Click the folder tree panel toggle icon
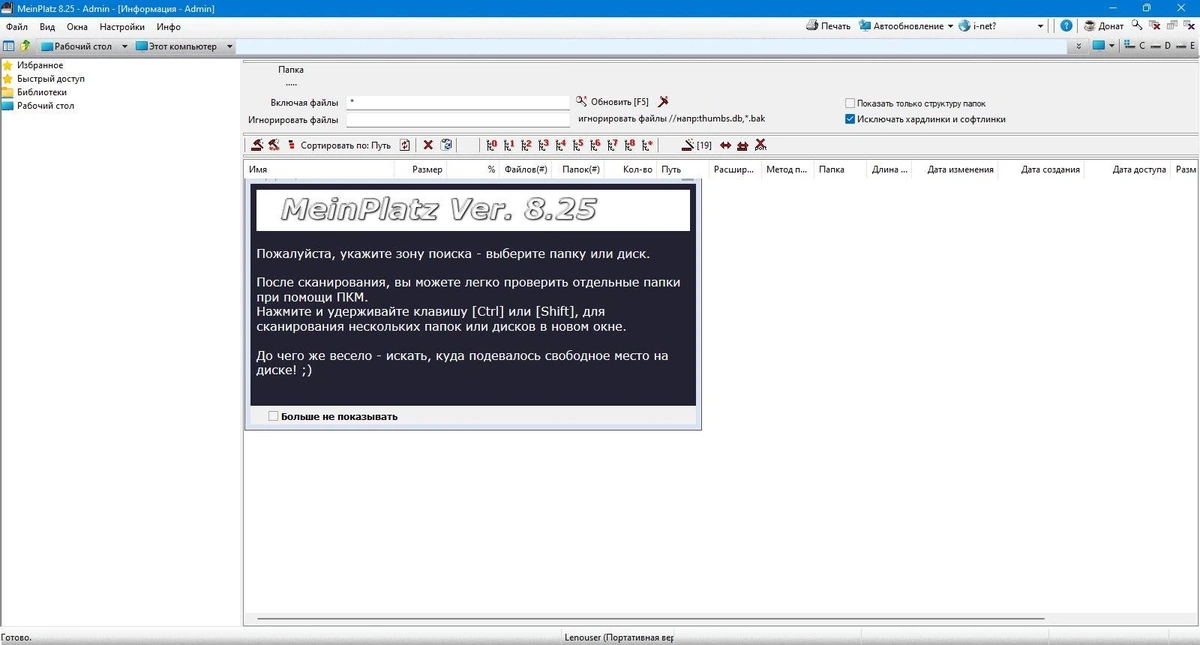Image resolution: width=1200 pixels, height=645 pixels. click(9, 46)
